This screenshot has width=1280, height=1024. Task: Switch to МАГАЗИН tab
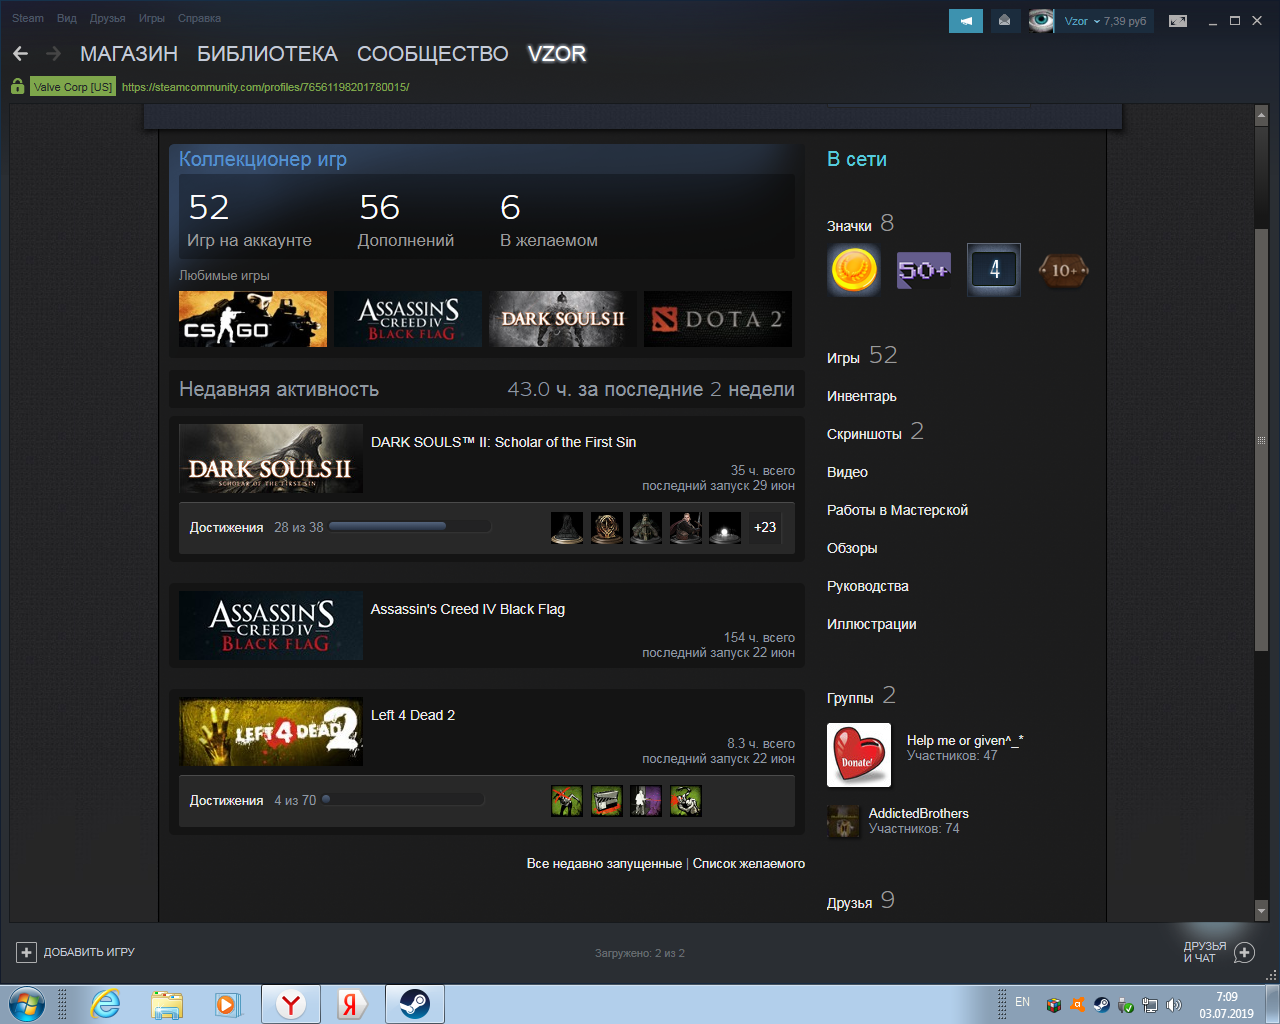coord(129,54)
